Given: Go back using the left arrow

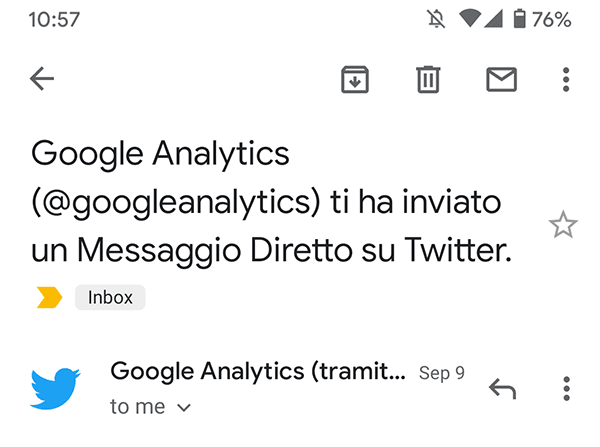Looking at the screenshot, I should tap(42, 79).
